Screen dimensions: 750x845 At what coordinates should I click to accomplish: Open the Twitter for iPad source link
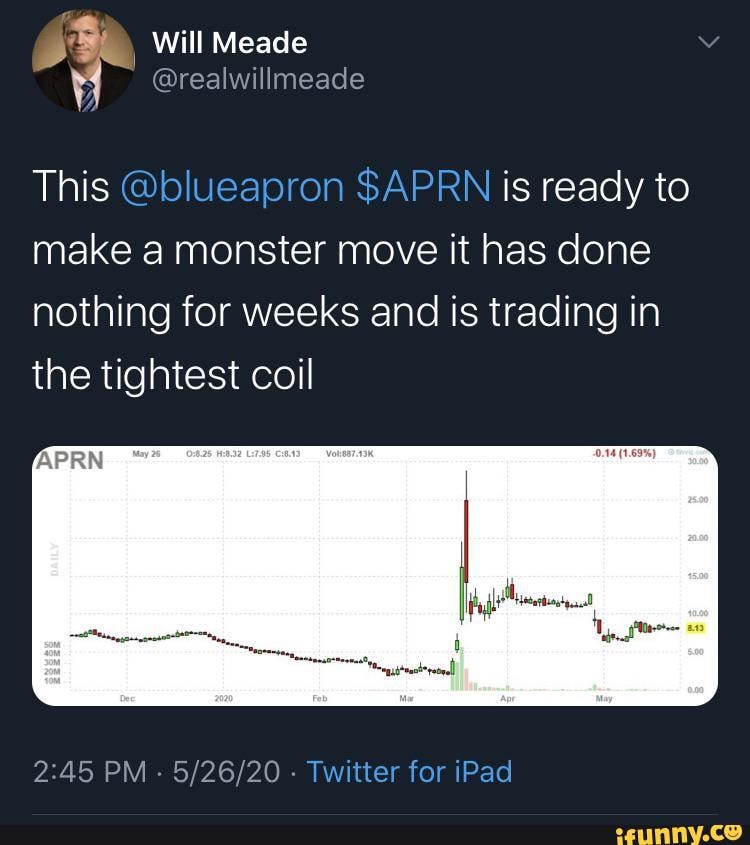[409, 771]
